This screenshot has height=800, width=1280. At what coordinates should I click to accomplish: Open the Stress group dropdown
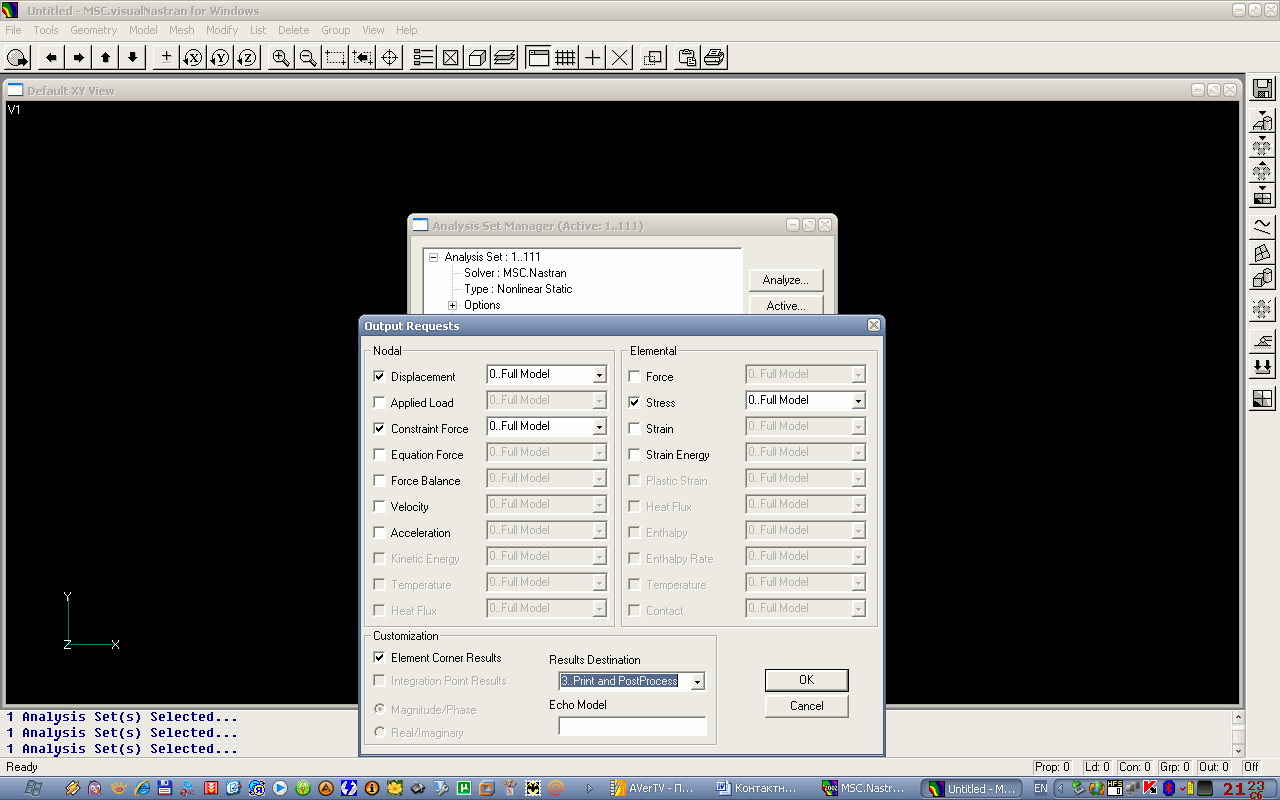(x=858, y=401)
